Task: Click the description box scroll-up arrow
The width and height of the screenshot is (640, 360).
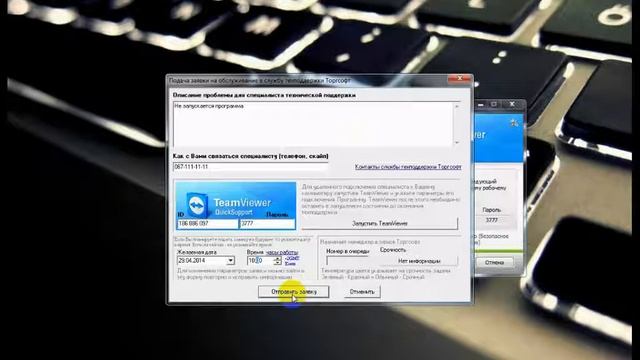Action: coord(457,106)
